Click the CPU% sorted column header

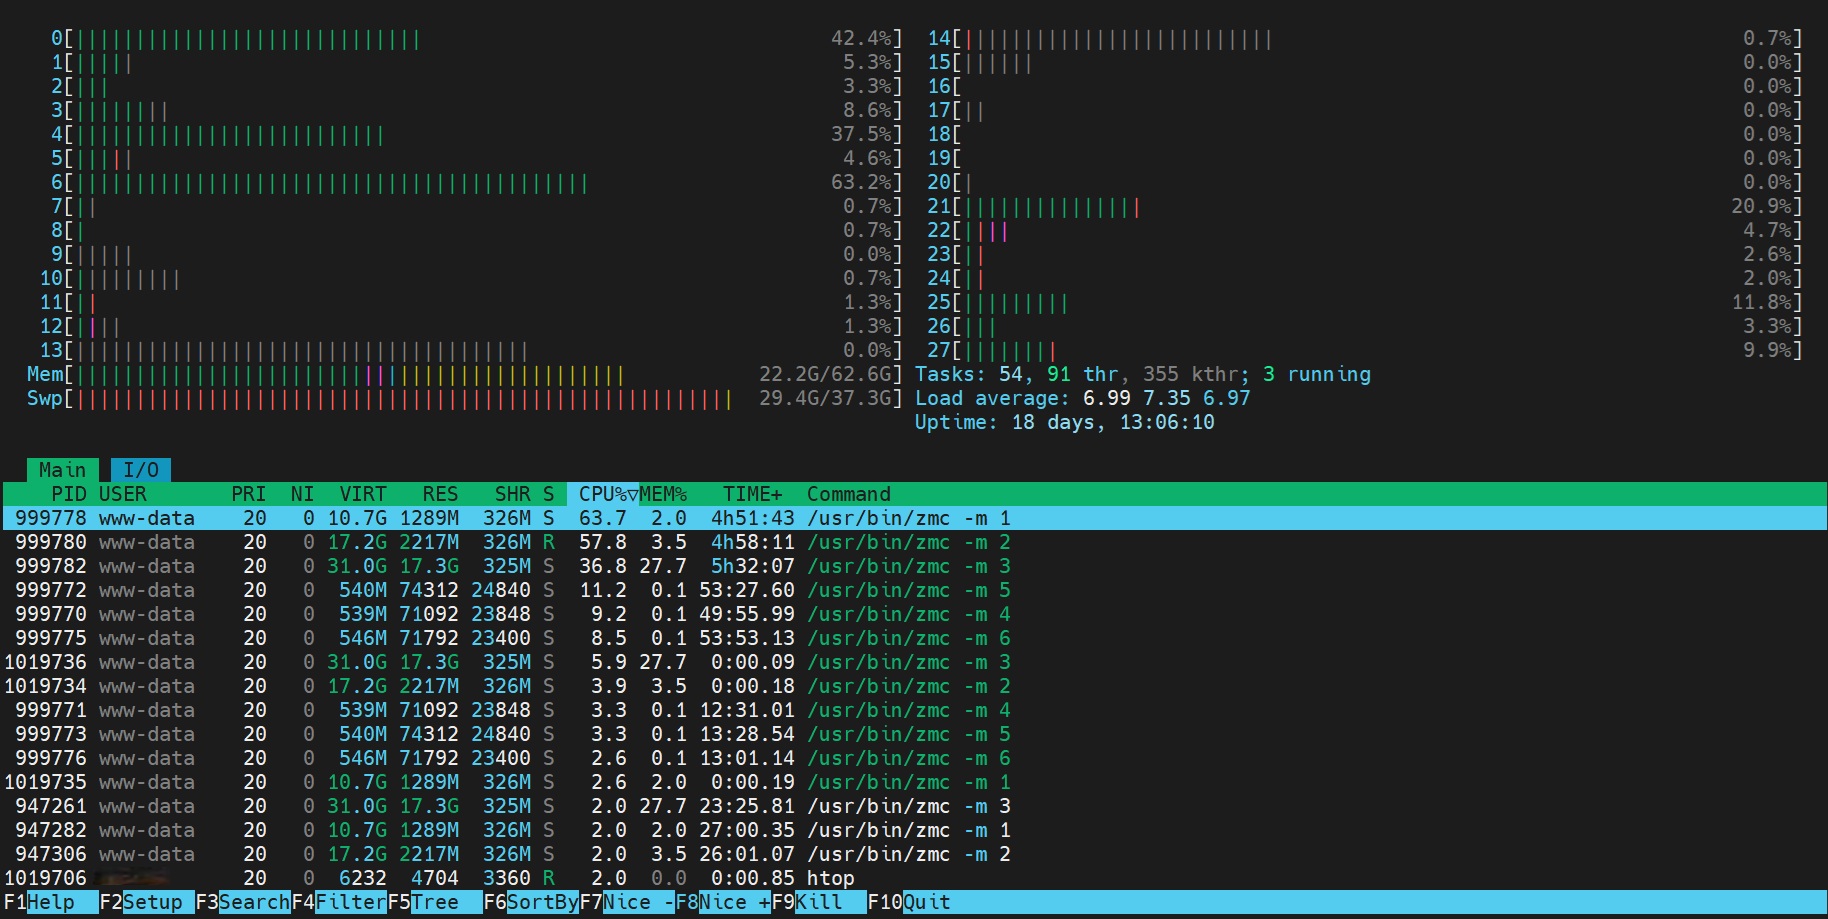603,494
